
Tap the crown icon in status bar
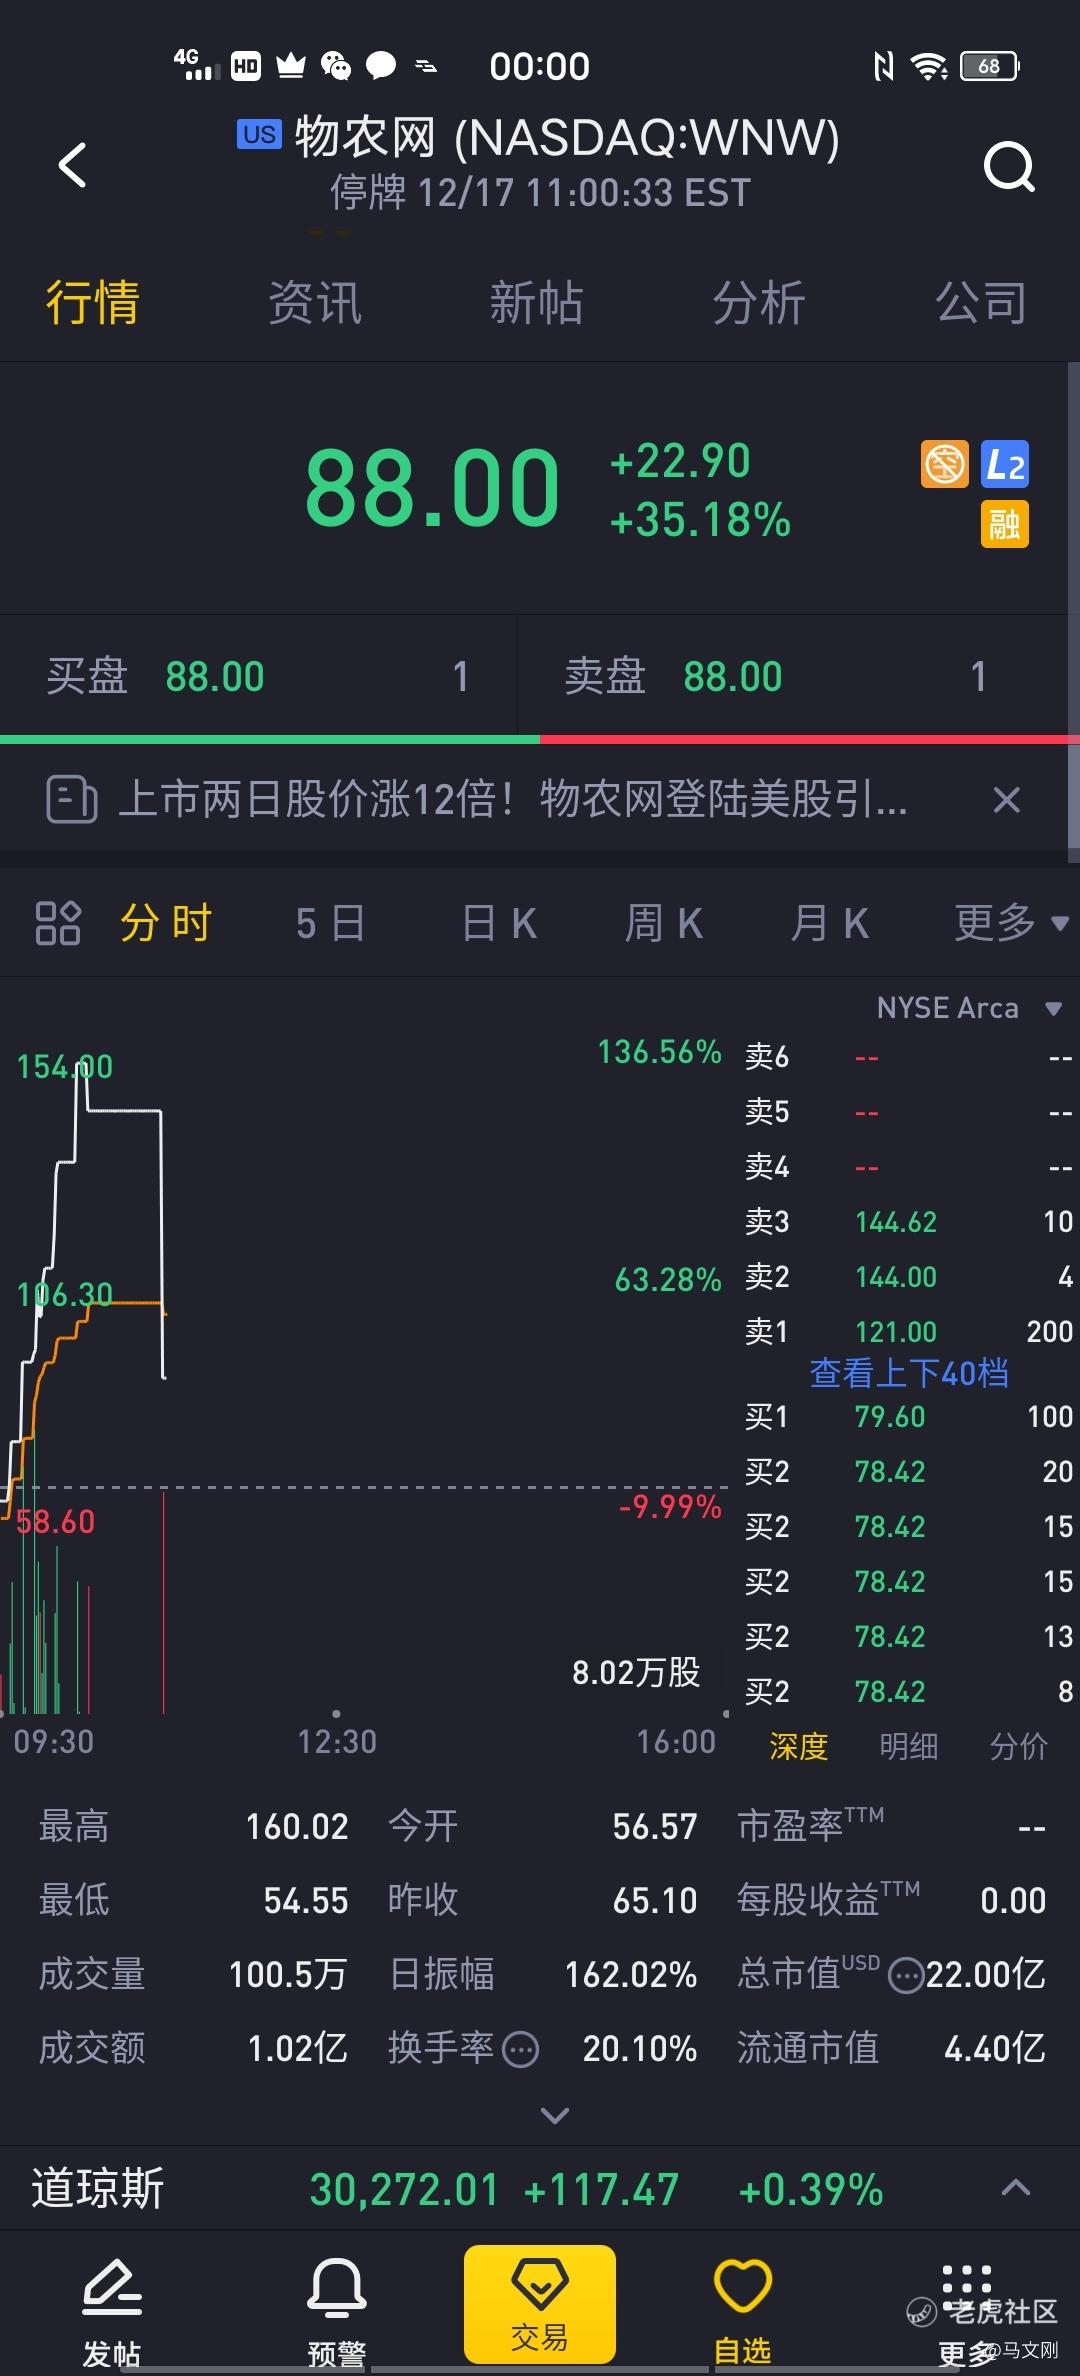tap(291, 66)
